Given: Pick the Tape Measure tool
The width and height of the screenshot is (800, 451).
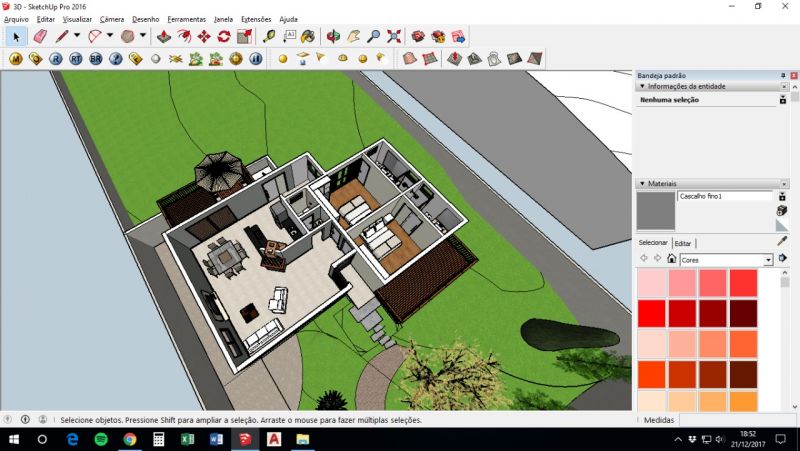Looking at the screenshot, I should tap(269, 36).
